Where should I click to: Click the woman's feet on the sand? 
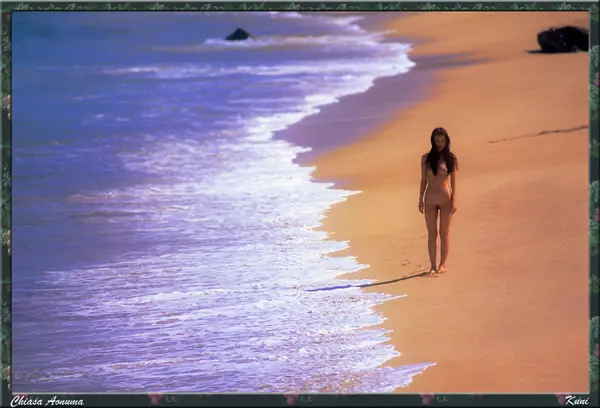tap(437, 270)
